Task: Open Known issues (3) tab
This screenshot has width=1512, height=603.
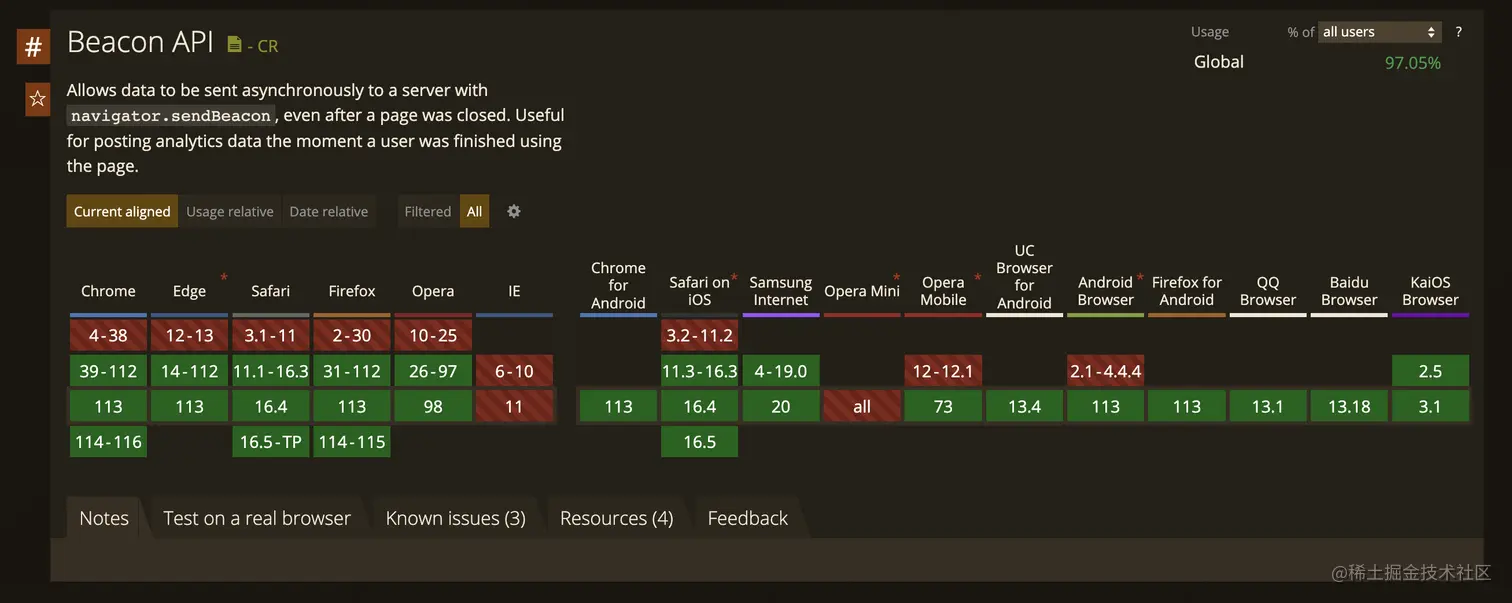Action: [456, 518]
